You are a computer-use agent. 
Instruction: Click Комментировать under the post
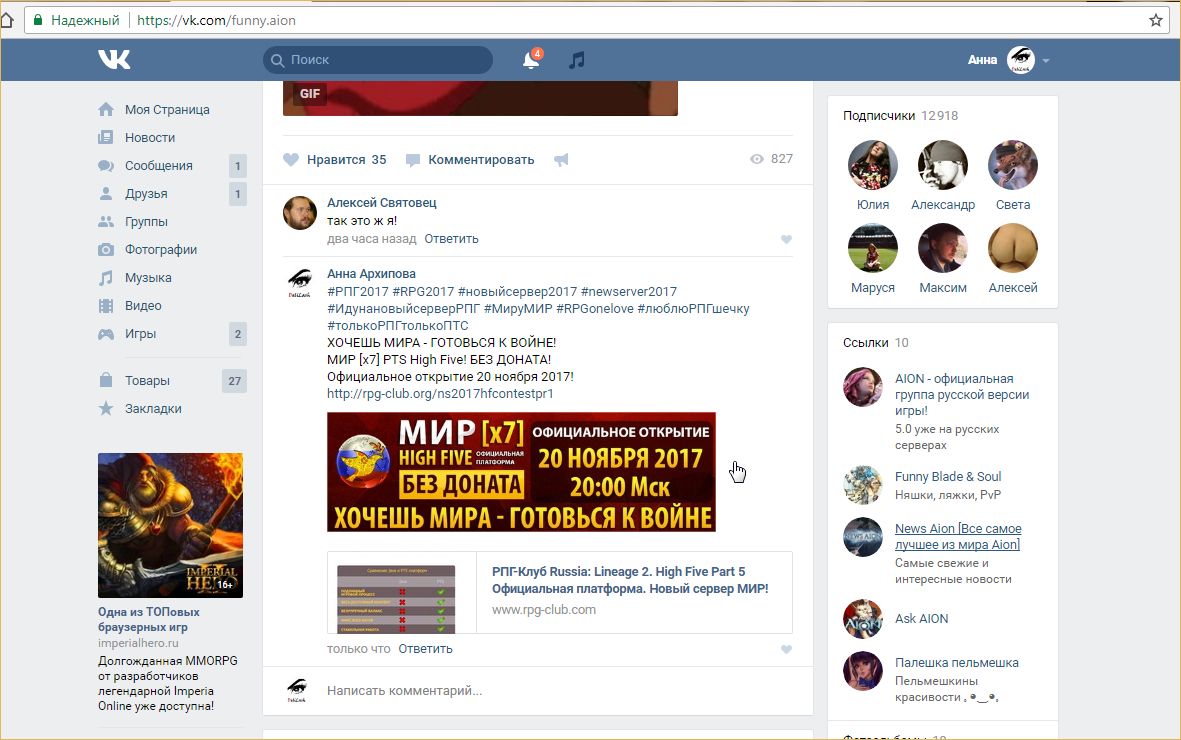pos(481,160)
